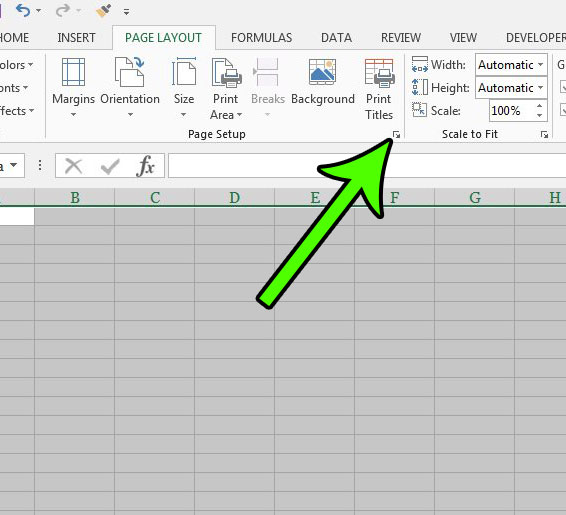
Task: Open the Scale to Fit dialog launcher
Action: click(544, 135)
